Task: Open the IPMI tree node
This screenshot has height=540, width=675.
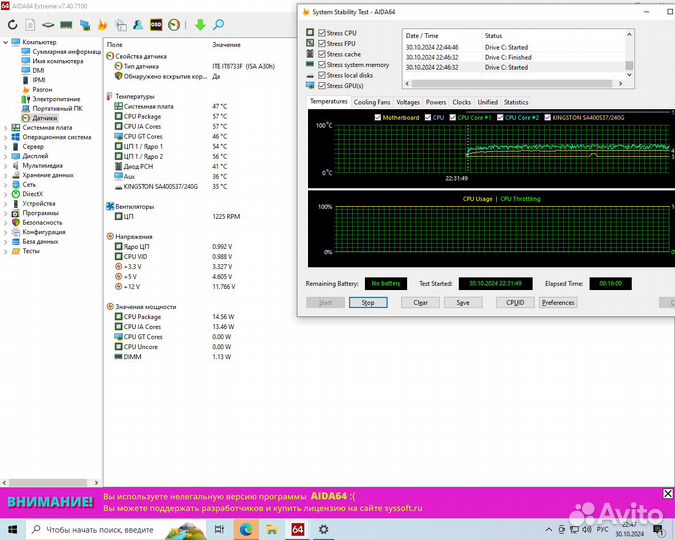Action: pos(39,80)
